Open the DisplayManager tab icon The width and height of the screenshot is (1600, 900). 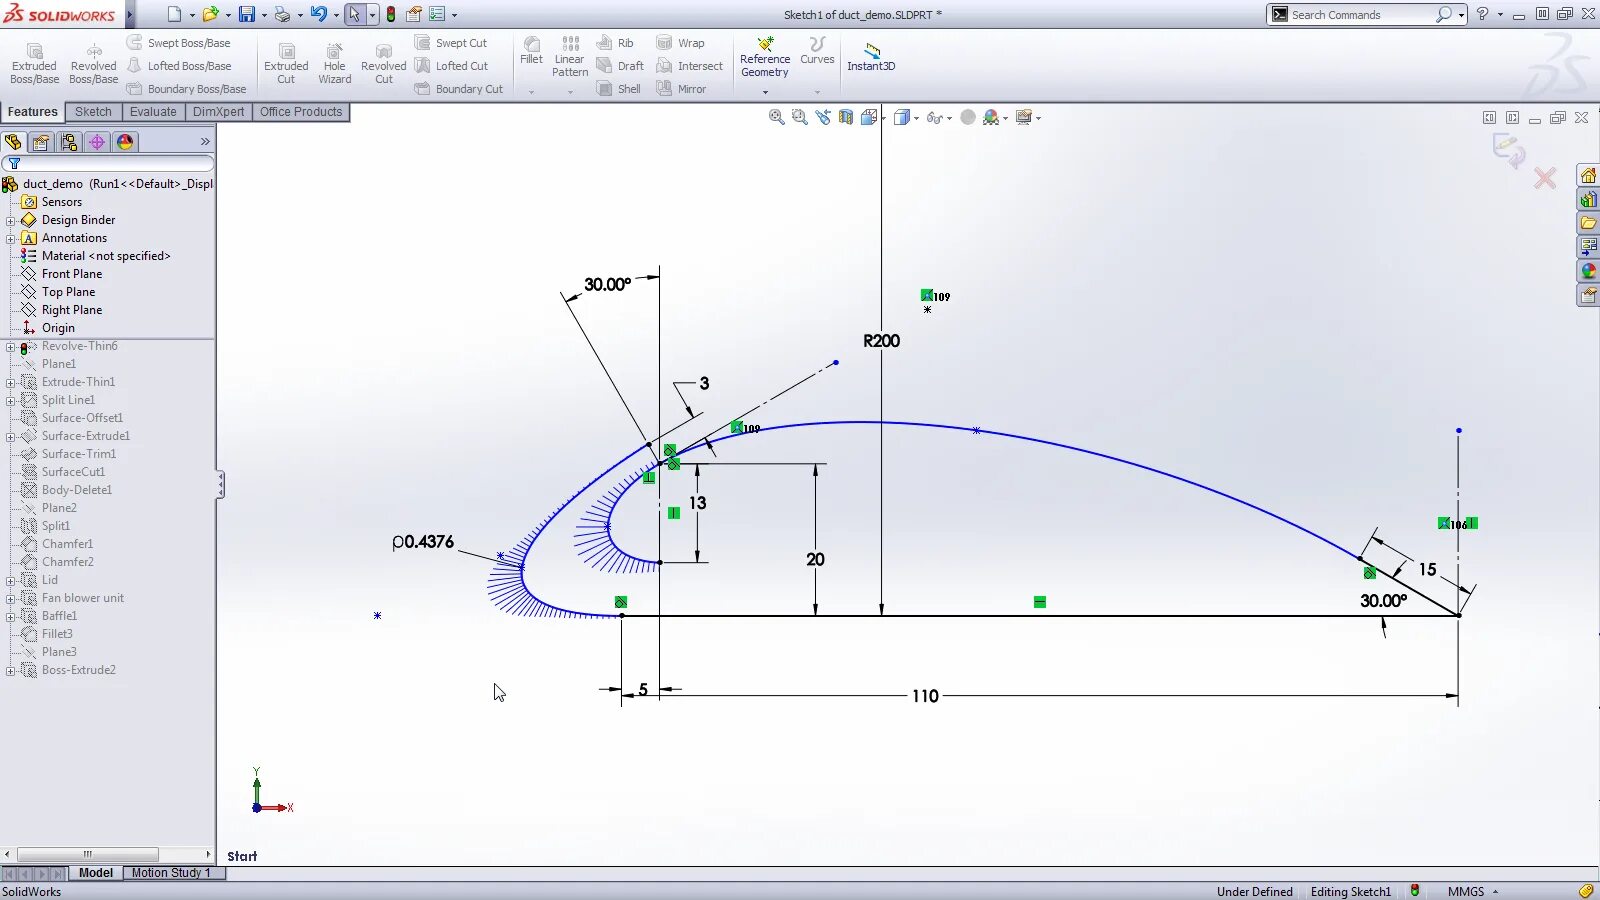tap(125, 142)
